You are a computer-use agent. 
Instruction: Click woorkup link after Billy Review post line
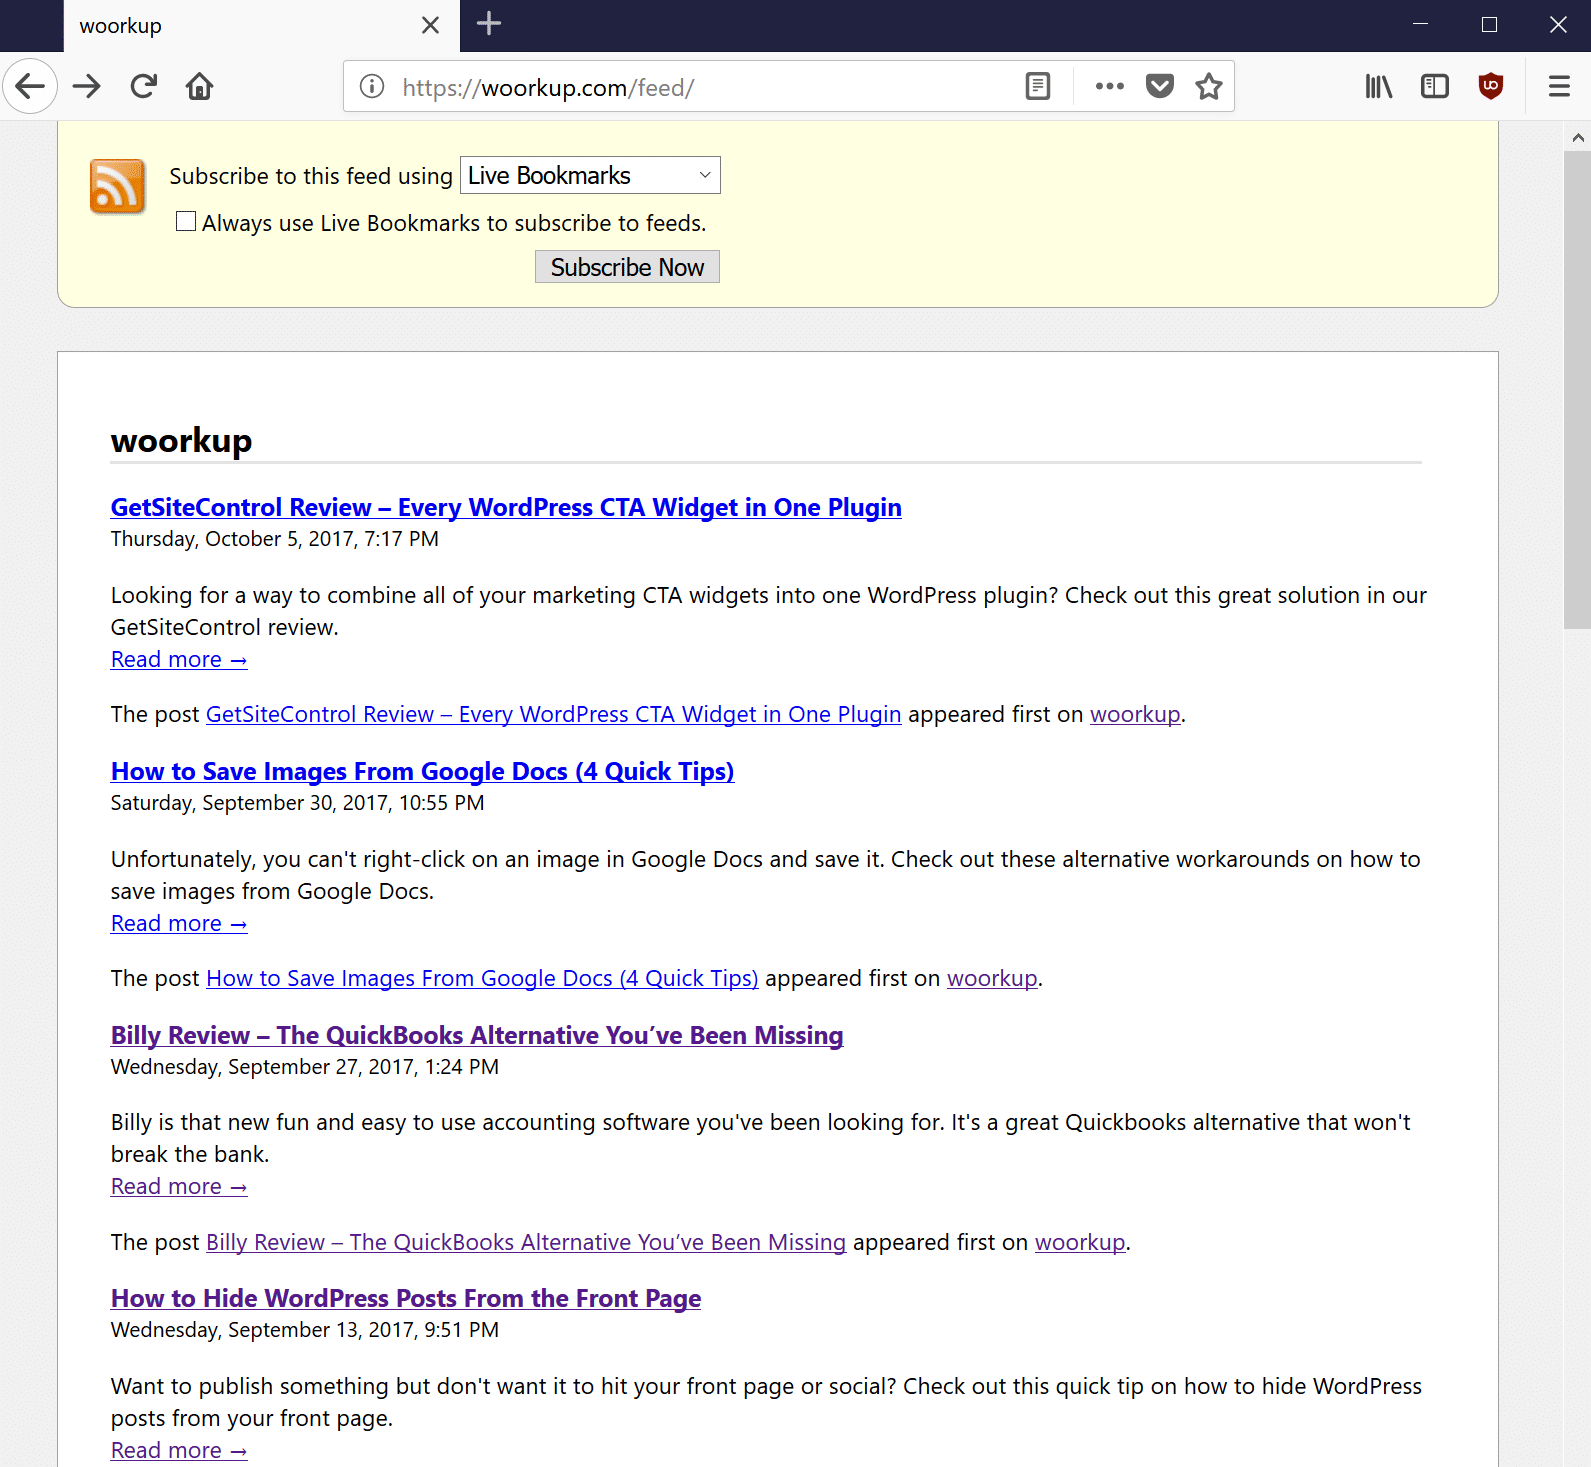pyautogui.click(x=1080, y=1242)
